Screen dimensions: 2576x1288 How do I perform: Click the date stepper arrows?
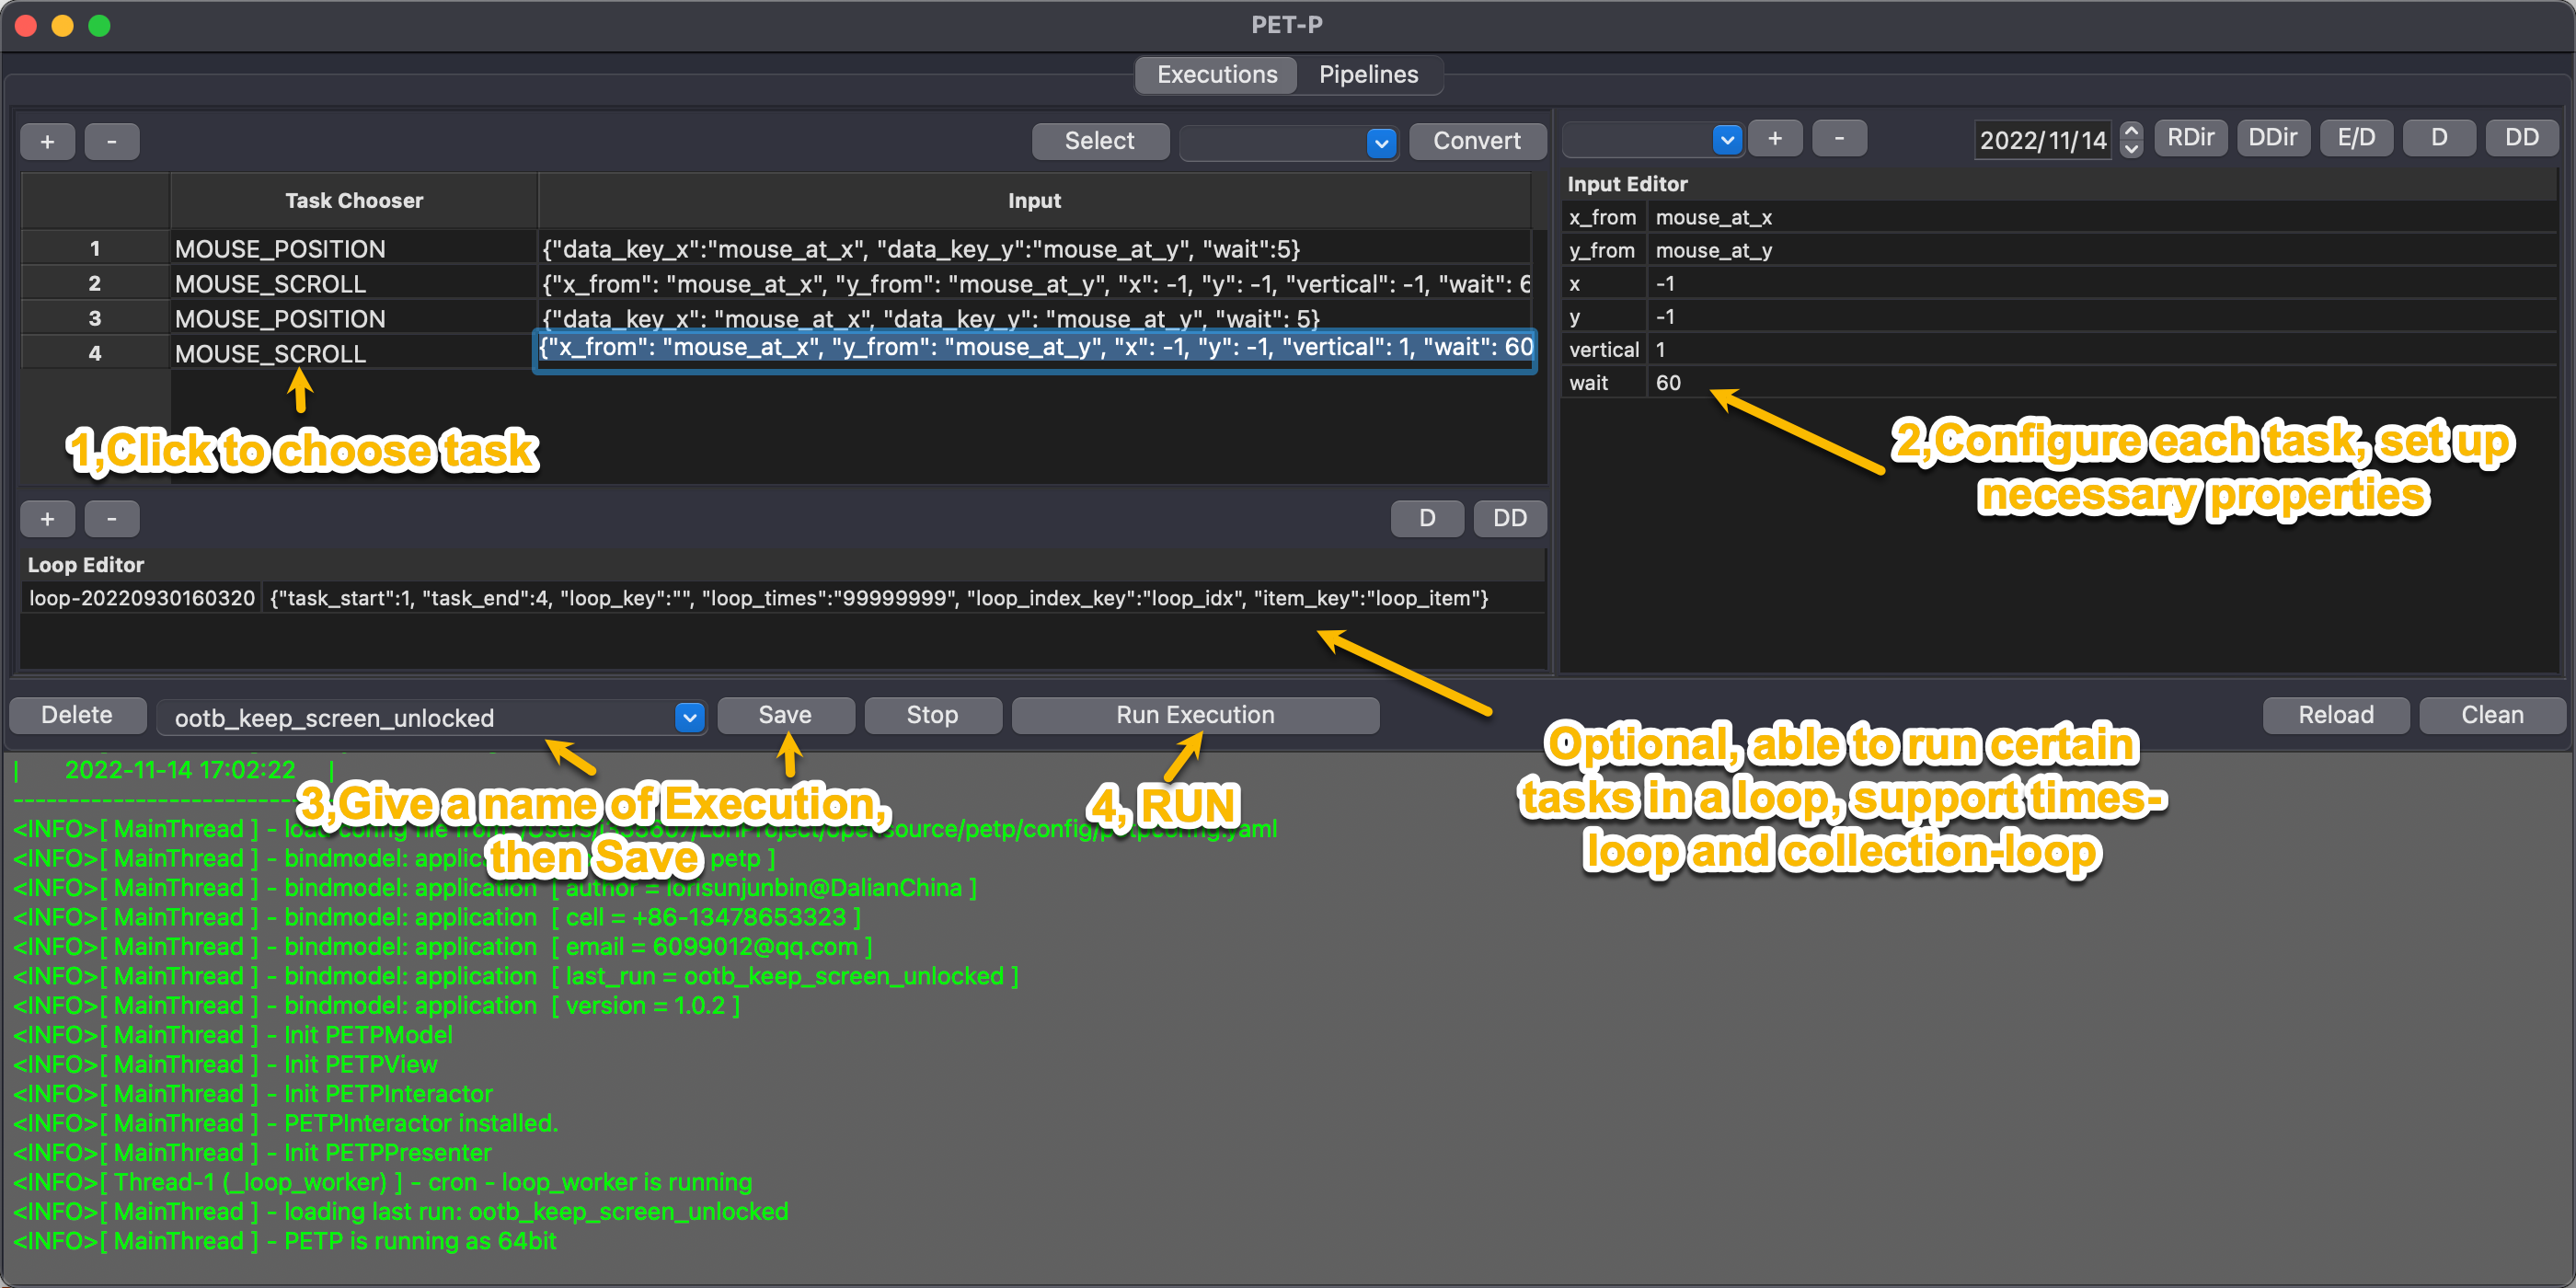pyautogui.click(x=2130, y=139)
